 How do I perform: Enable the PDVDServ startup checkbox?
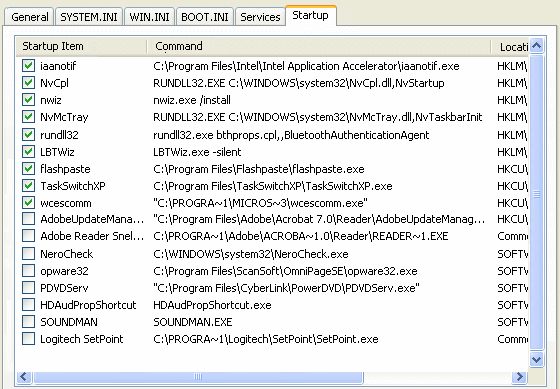(x=28, y=288)
